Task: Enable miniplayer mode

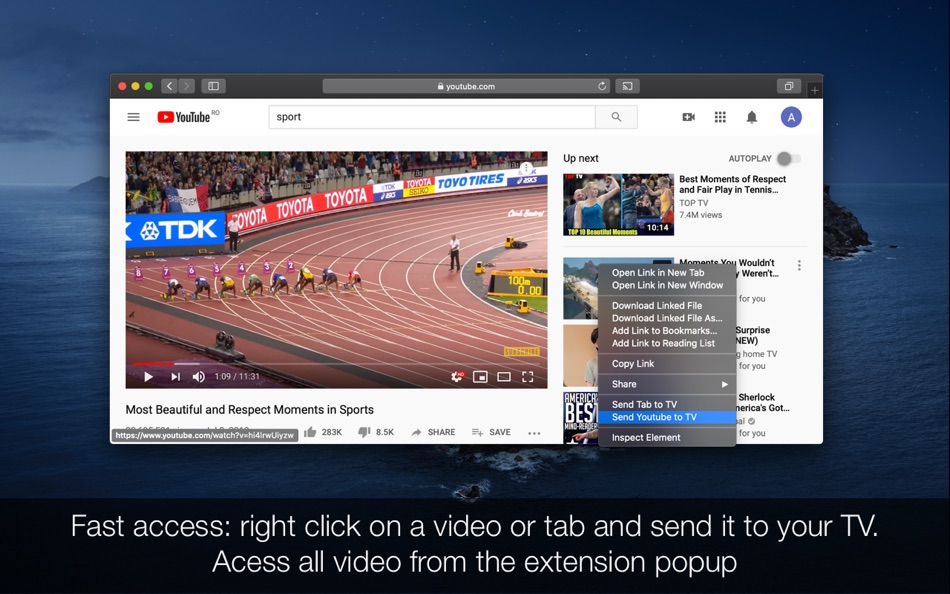Action: click(480, 377)
